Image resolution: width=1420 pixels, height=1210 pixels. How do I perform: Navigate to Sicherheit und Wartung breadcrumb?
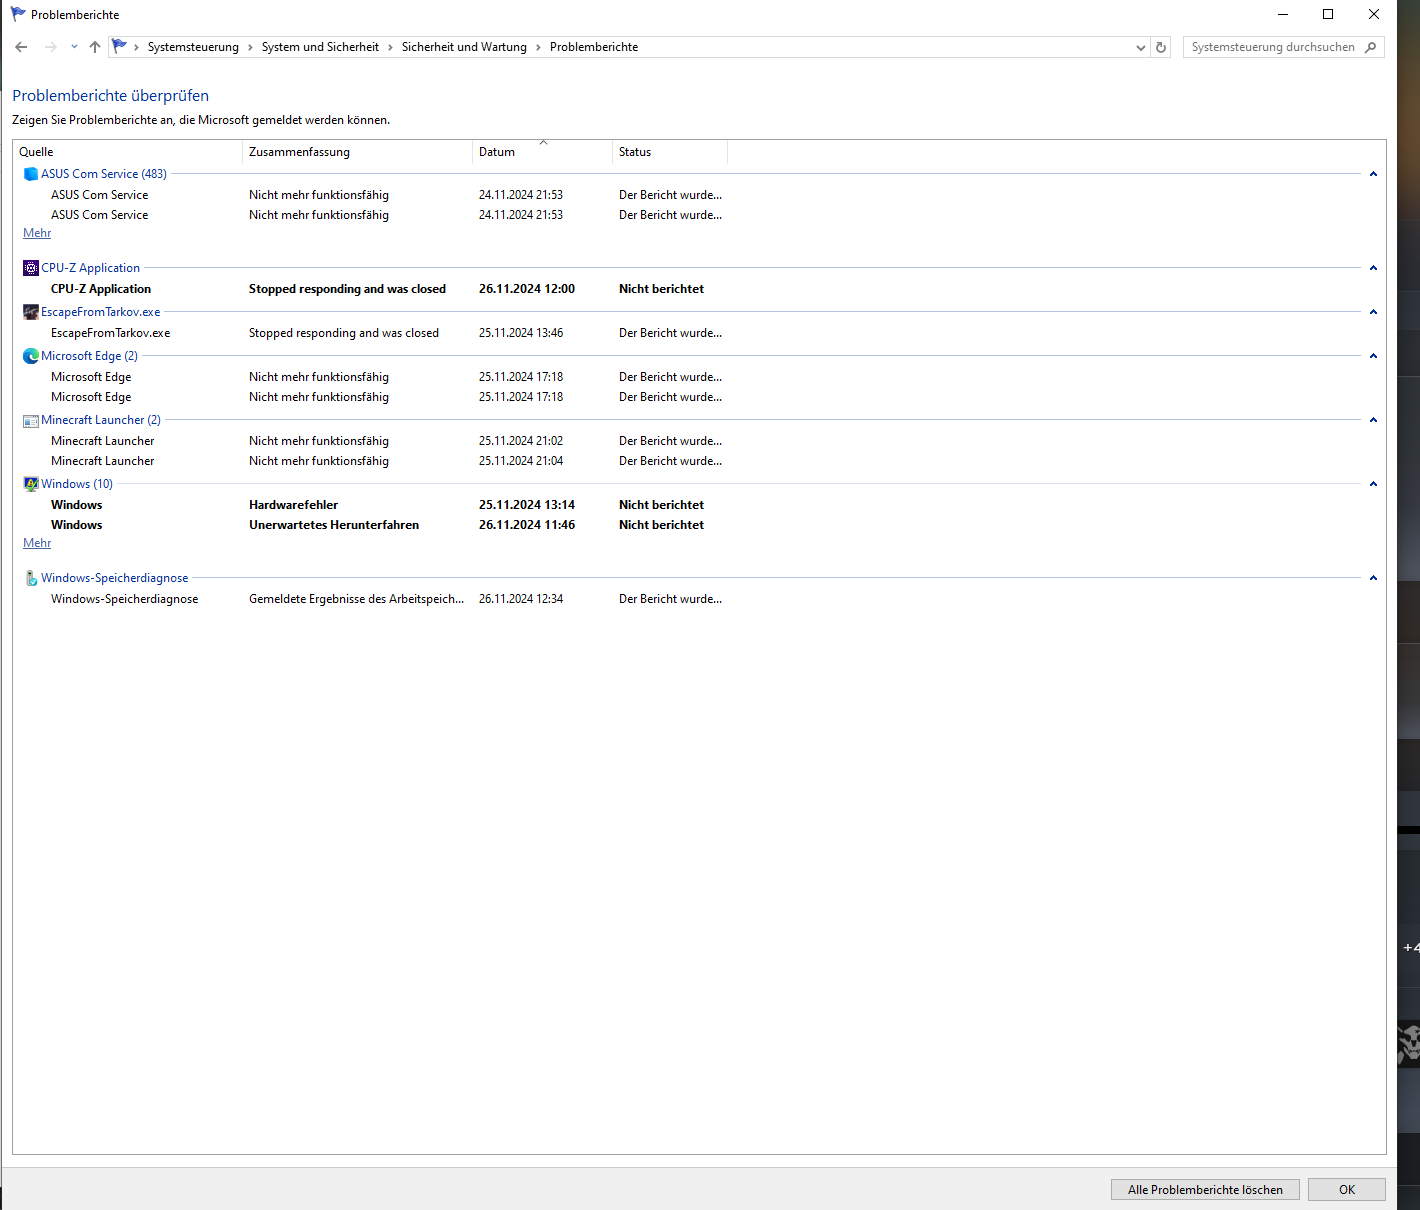coord(464,47)
